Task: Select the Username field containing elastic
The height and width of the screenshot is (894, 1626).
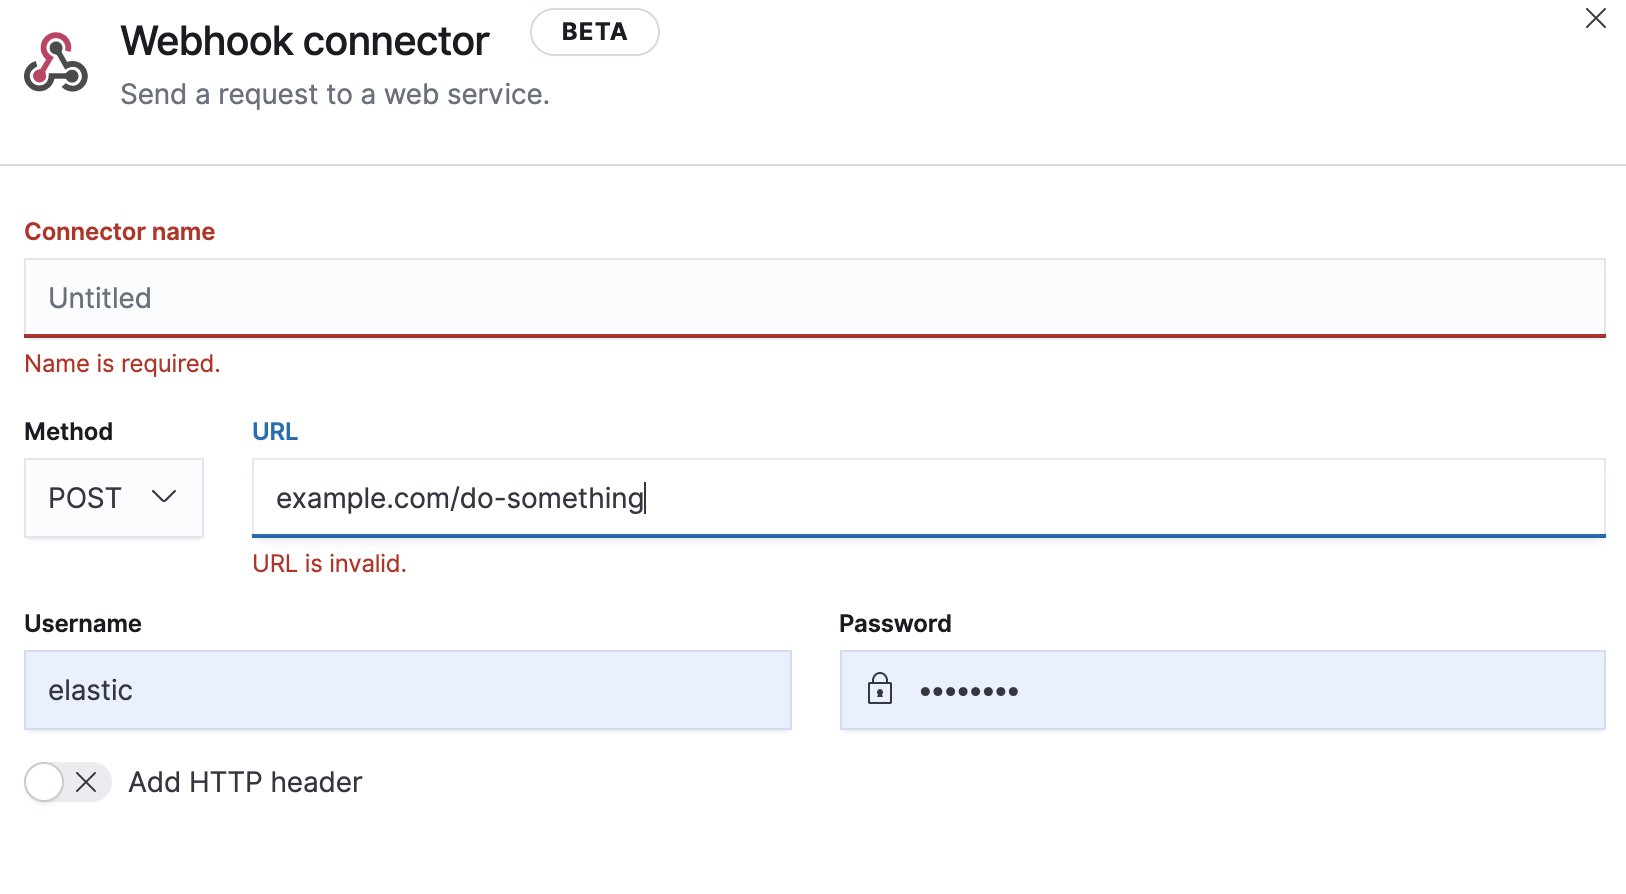Action: coord(407,690)
